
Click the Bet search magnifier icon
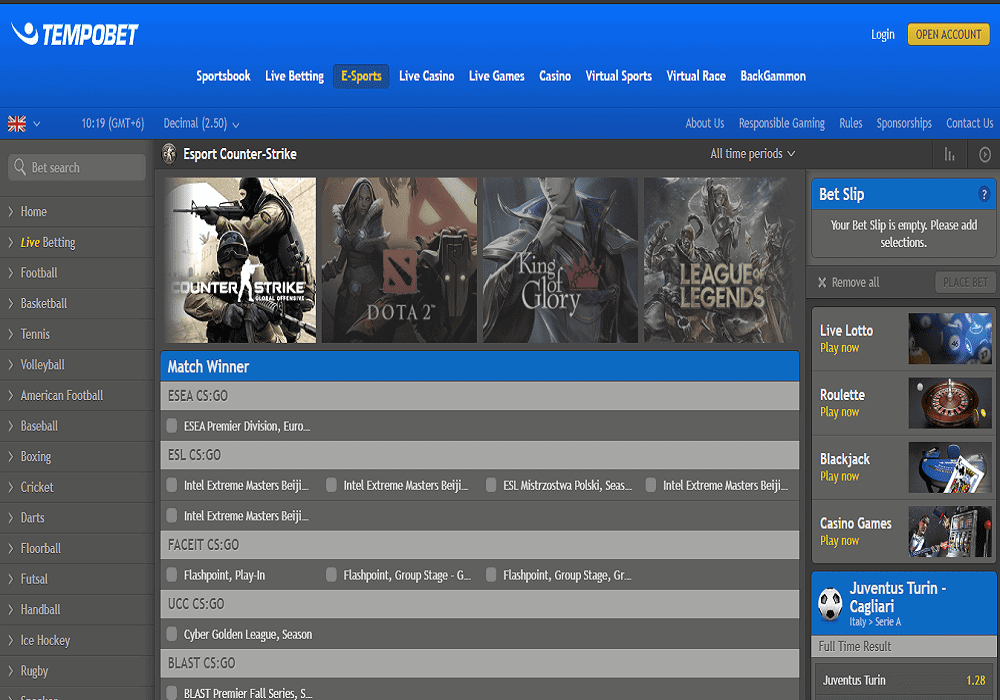[x=20, y=167]
